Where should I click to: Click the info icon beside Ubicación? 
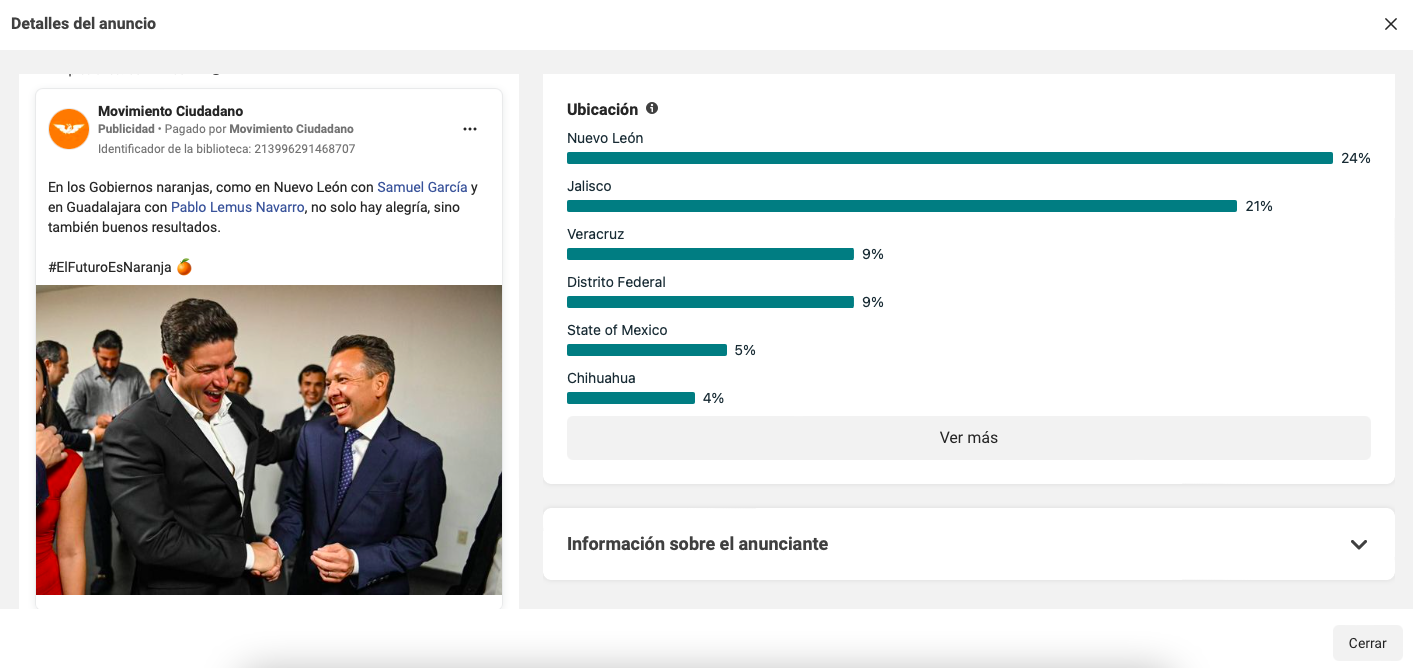click(x=652, y=108)
